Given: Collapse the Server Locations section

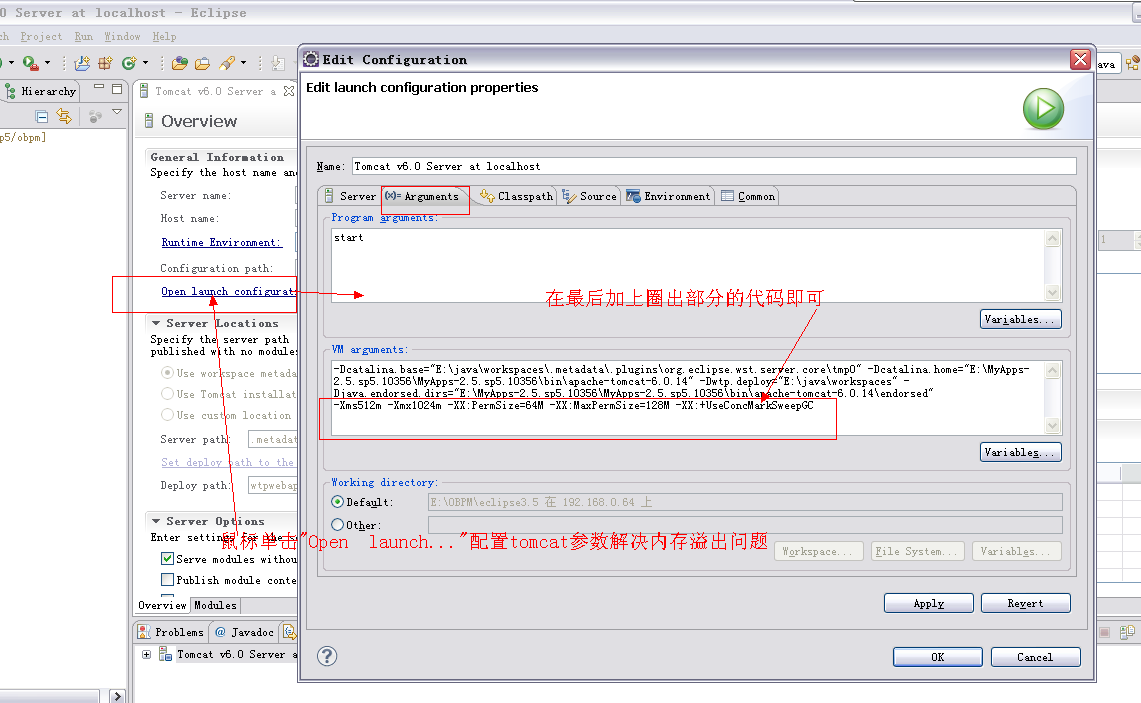Looking at the screenshot, I should (x=156, y=322).
